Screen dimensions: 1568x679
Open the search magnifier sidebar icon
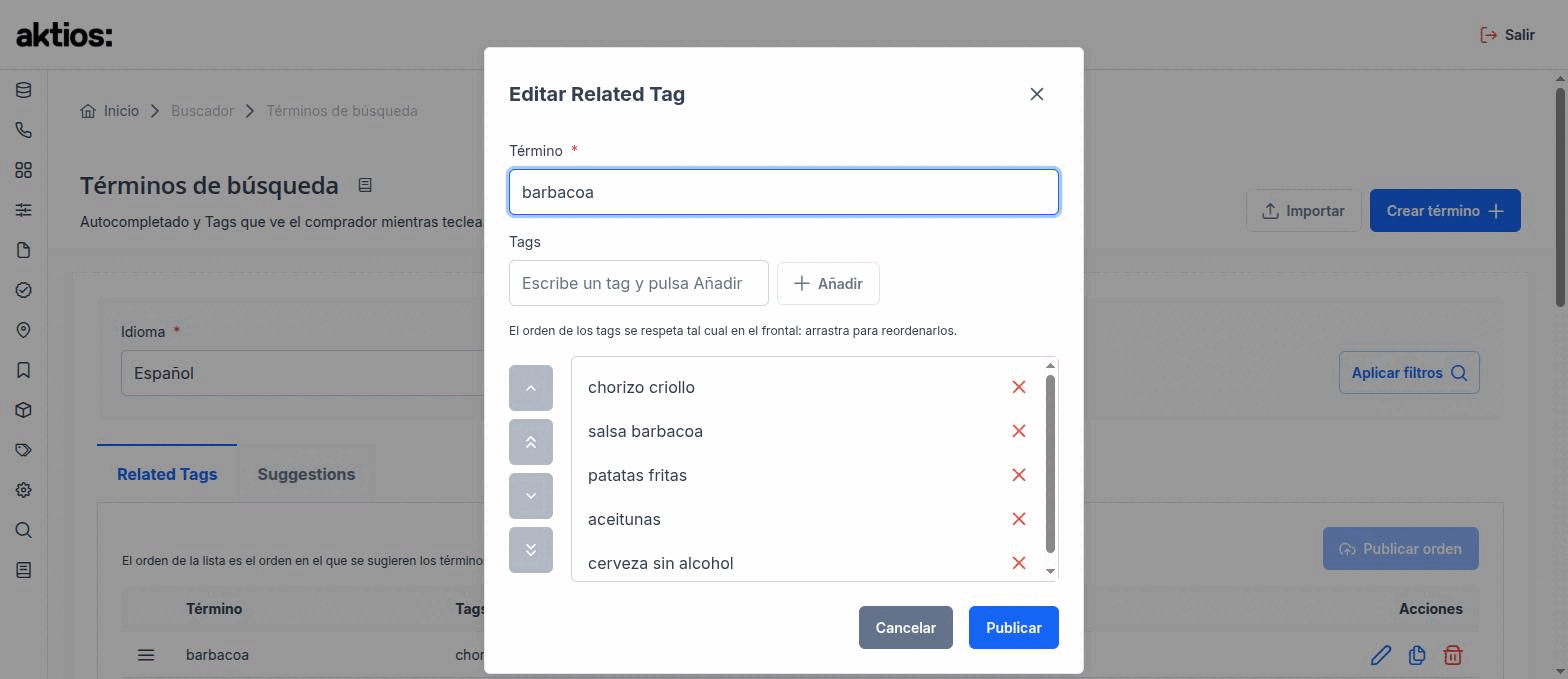point(23,530)
